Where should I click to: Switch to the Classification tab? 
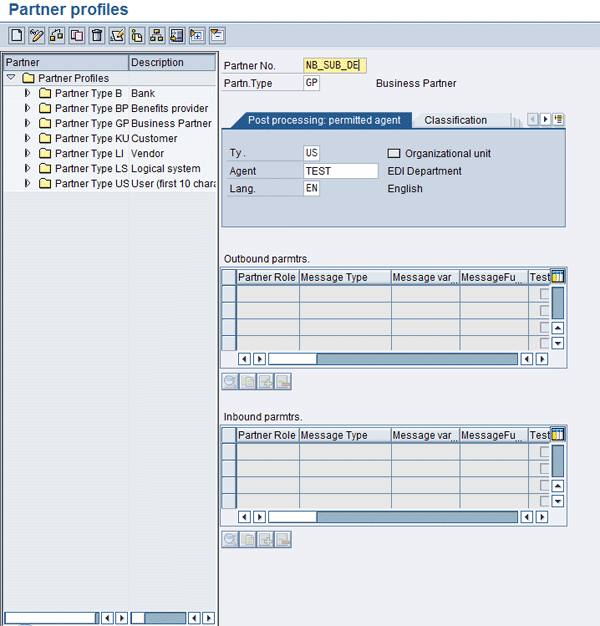point(455,120)
